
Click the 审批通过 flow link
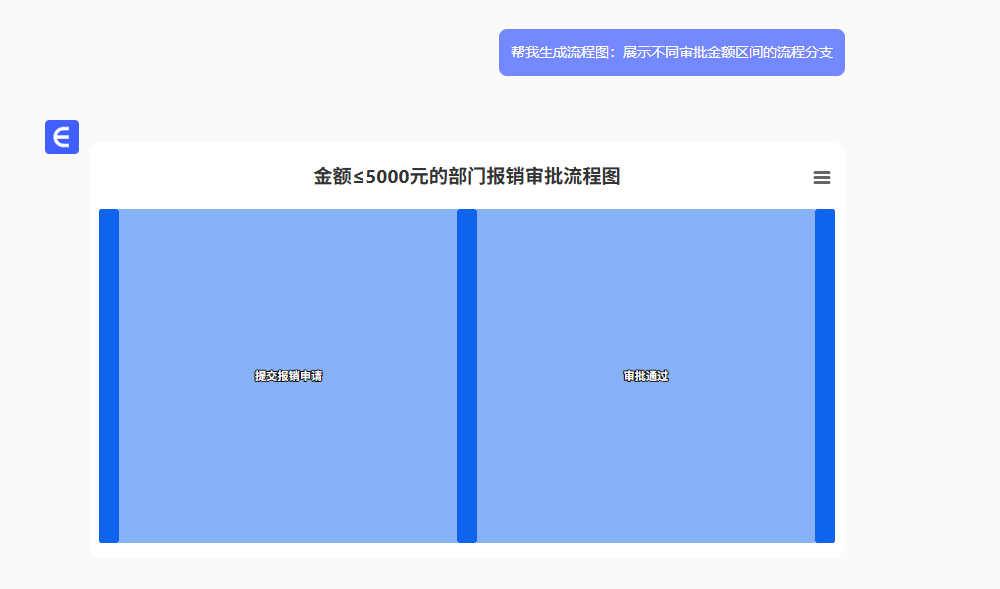click(x=646, y=376)
